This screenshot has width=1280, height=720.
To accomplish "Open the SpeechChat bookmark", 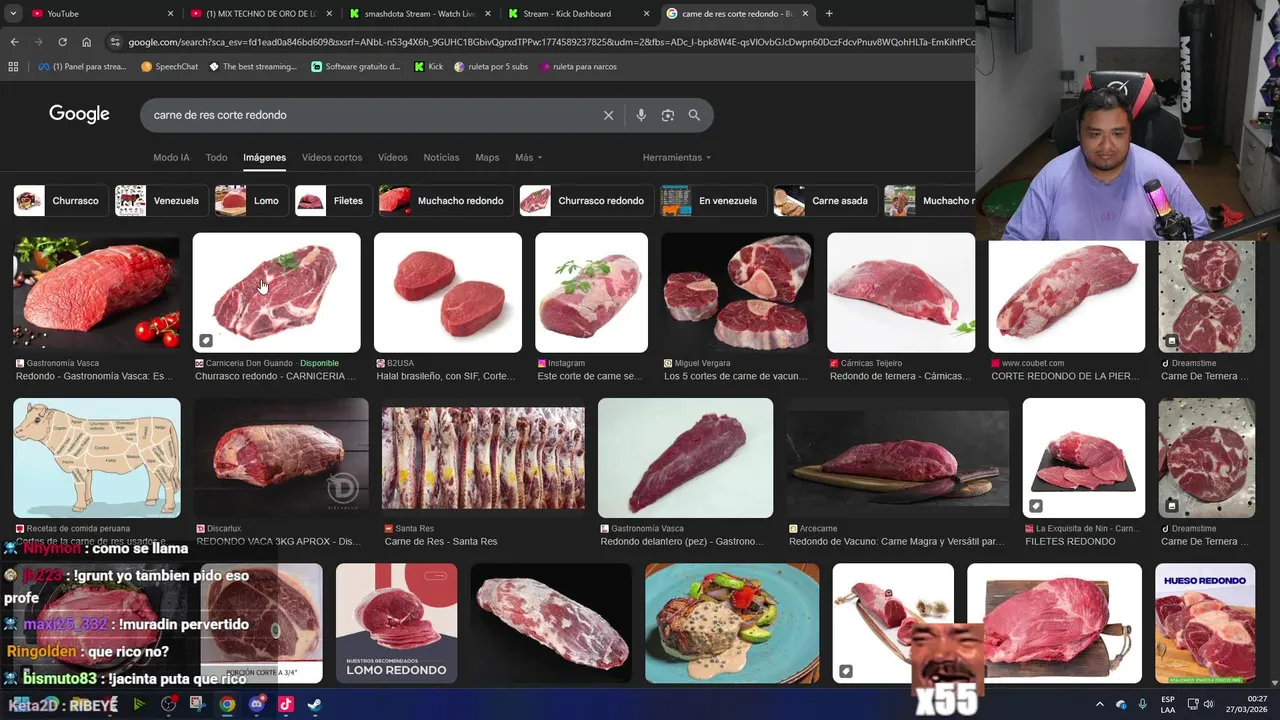I will click(169, 67).
